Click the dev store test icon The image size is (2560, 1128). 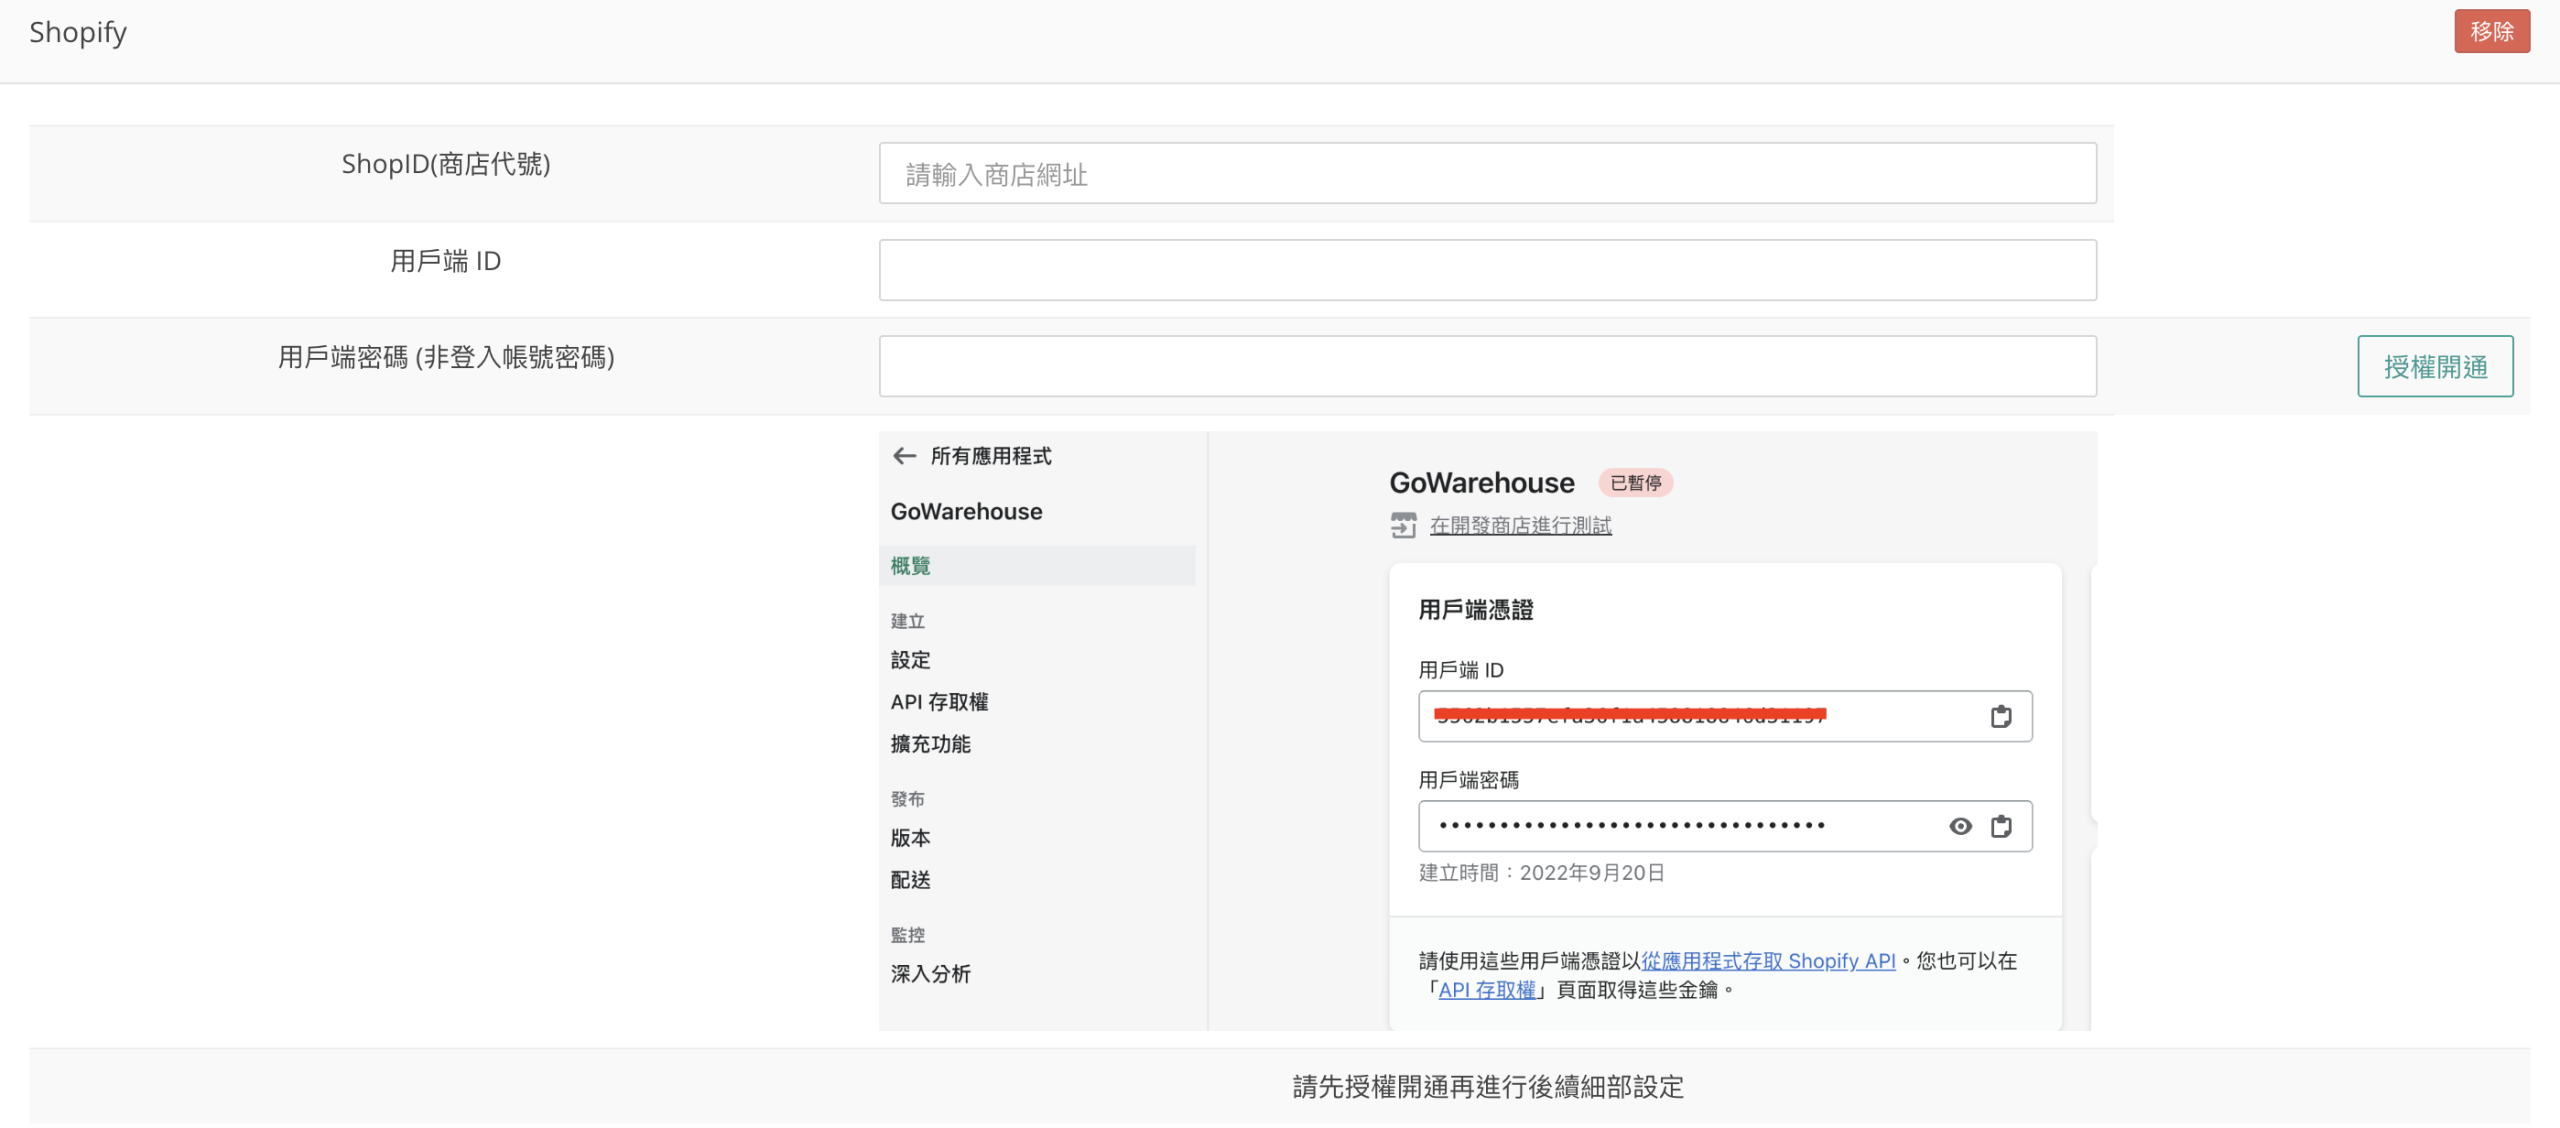pyautogui.click(x=1403, y=525)
